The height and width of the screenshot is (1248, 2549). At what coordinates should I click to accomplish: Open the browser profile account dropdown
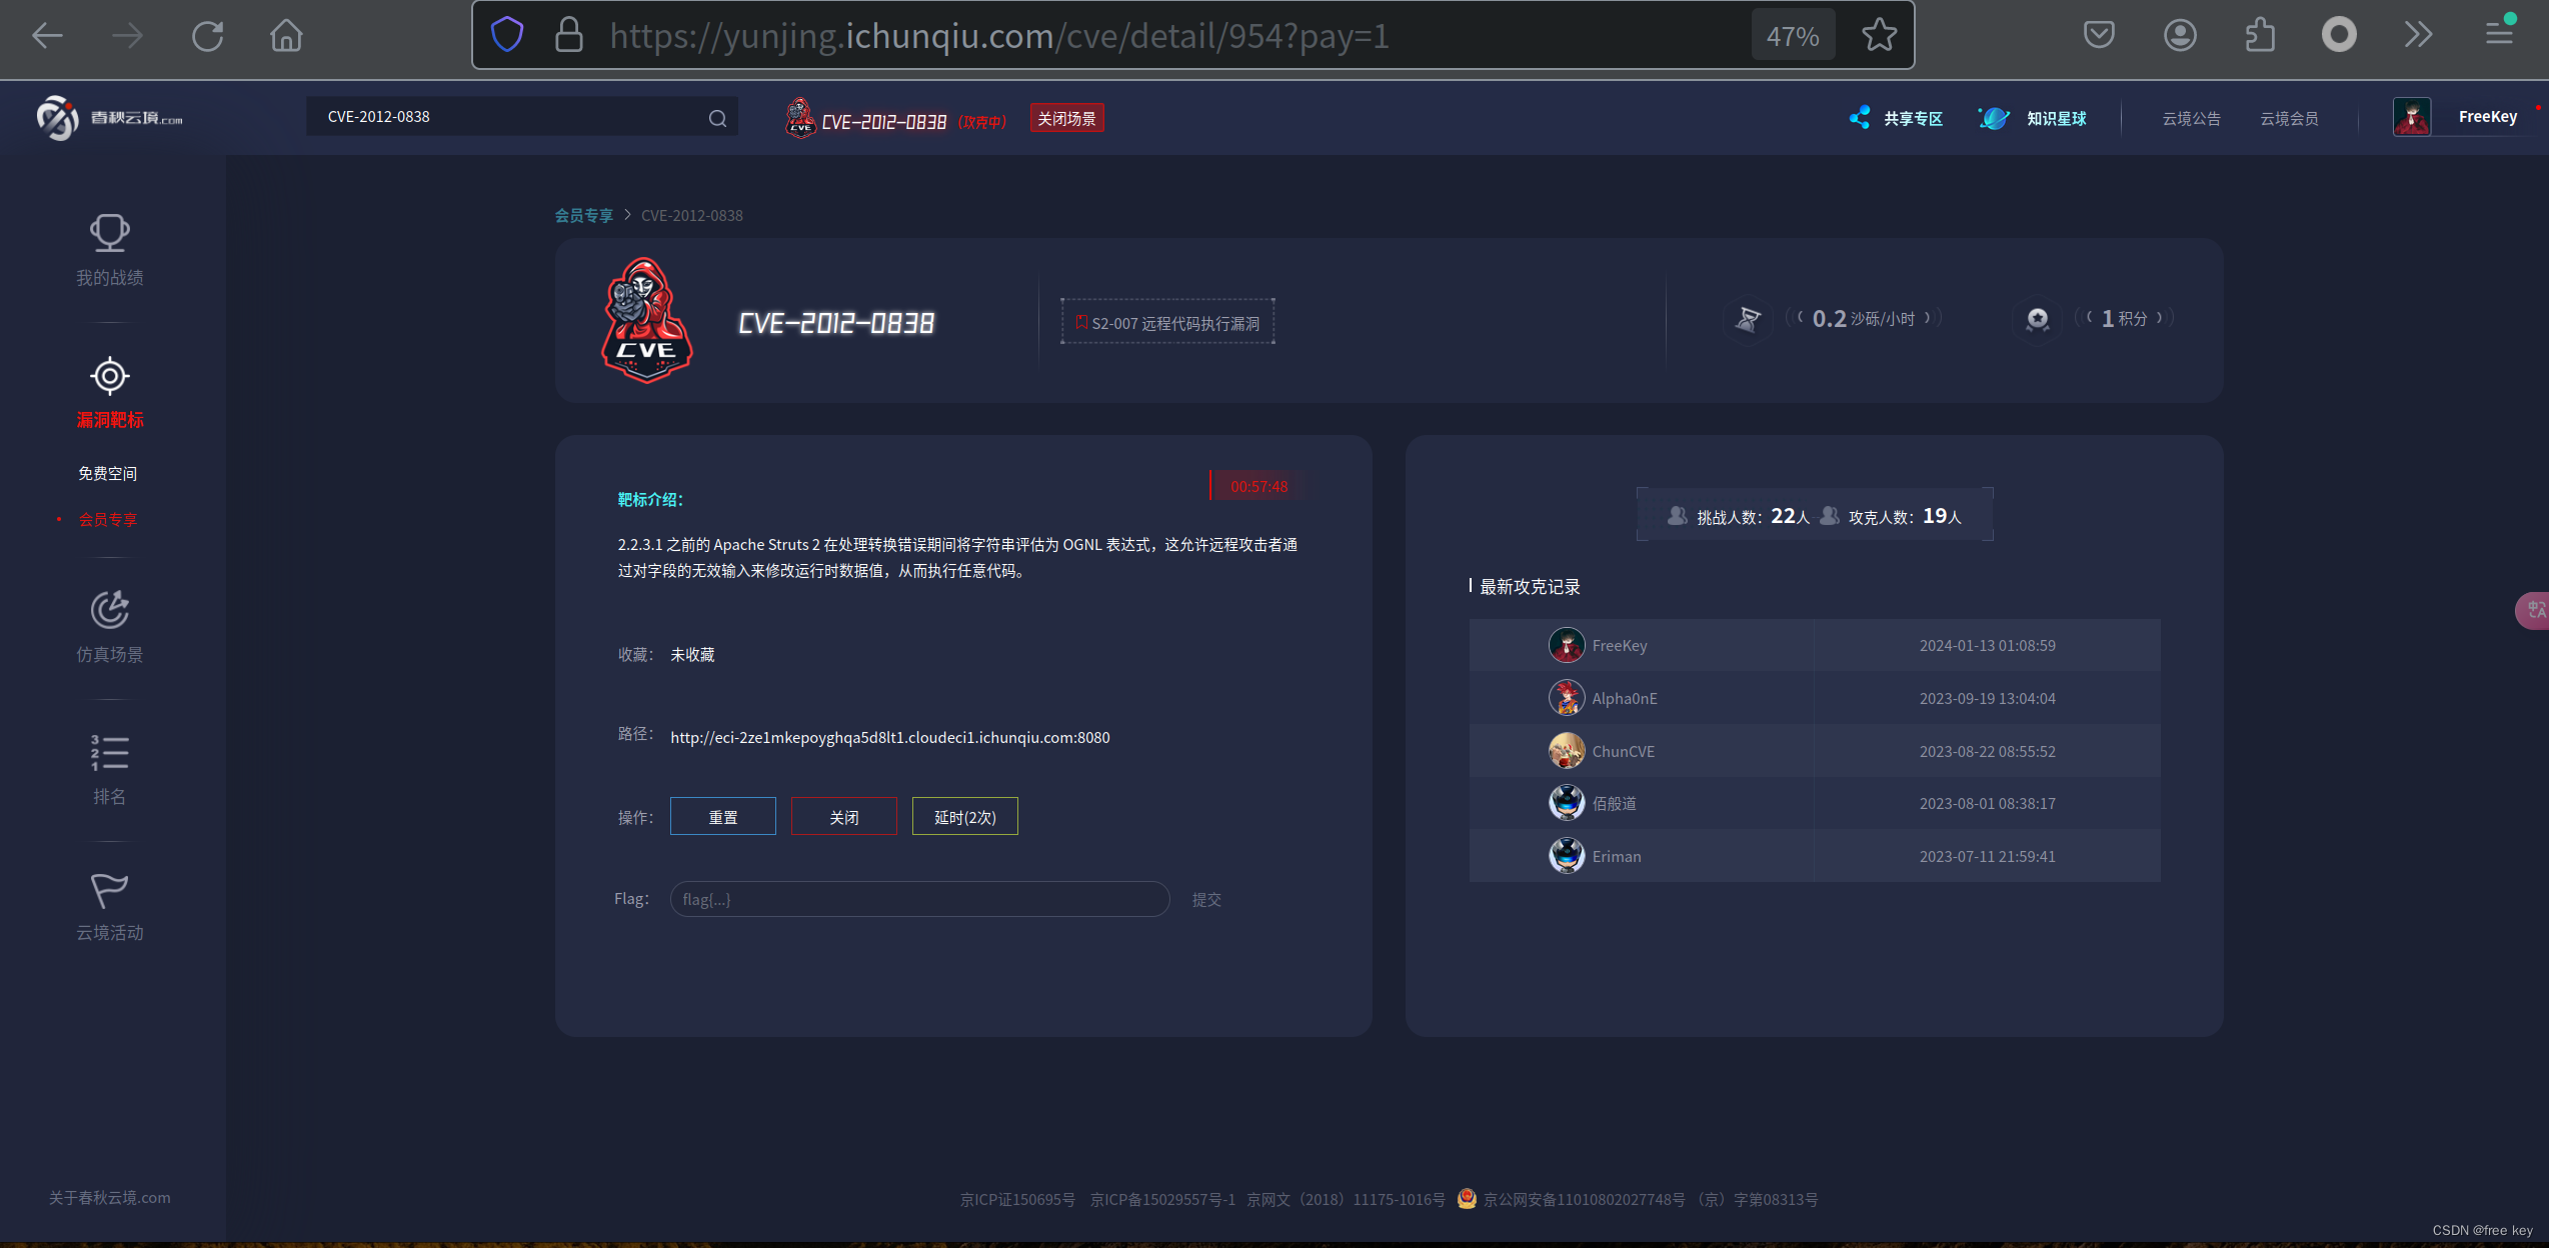pyautogui.click(x=2179, y=35)
